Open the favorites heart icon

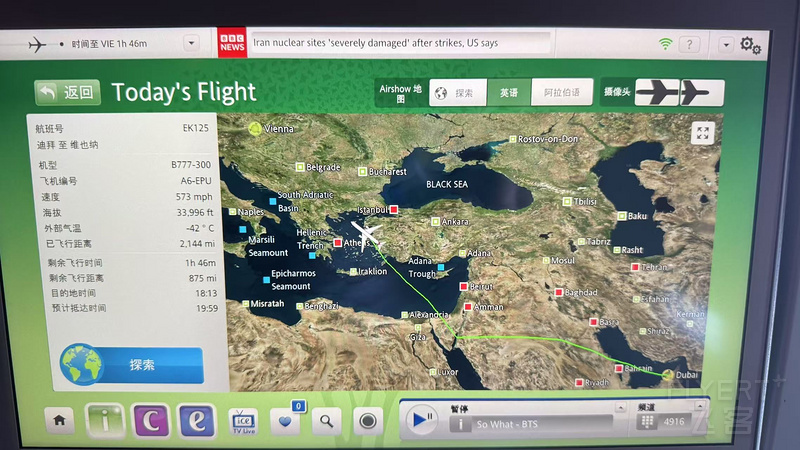[x=285, y=421]
